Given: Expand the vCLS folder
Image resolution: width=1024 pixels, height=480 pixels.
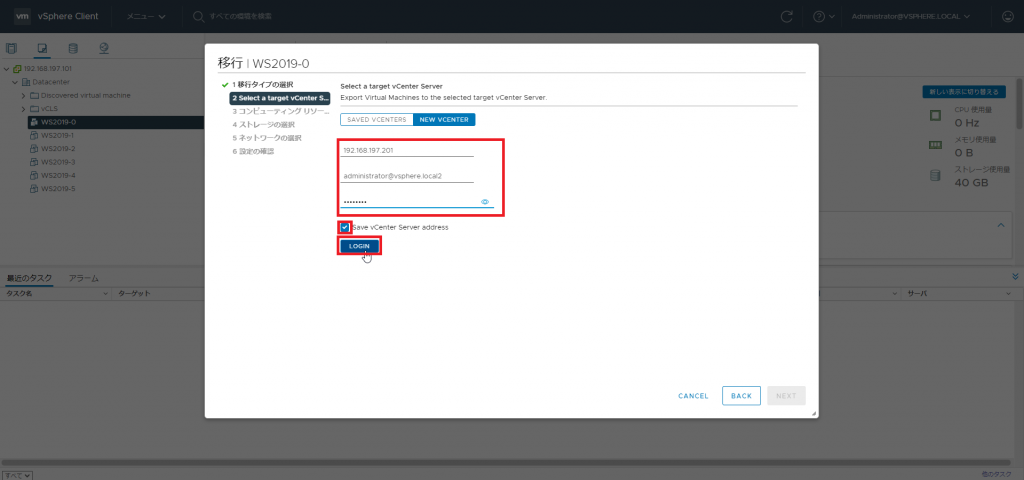Looking at the screenshot, I should point(24,109).
